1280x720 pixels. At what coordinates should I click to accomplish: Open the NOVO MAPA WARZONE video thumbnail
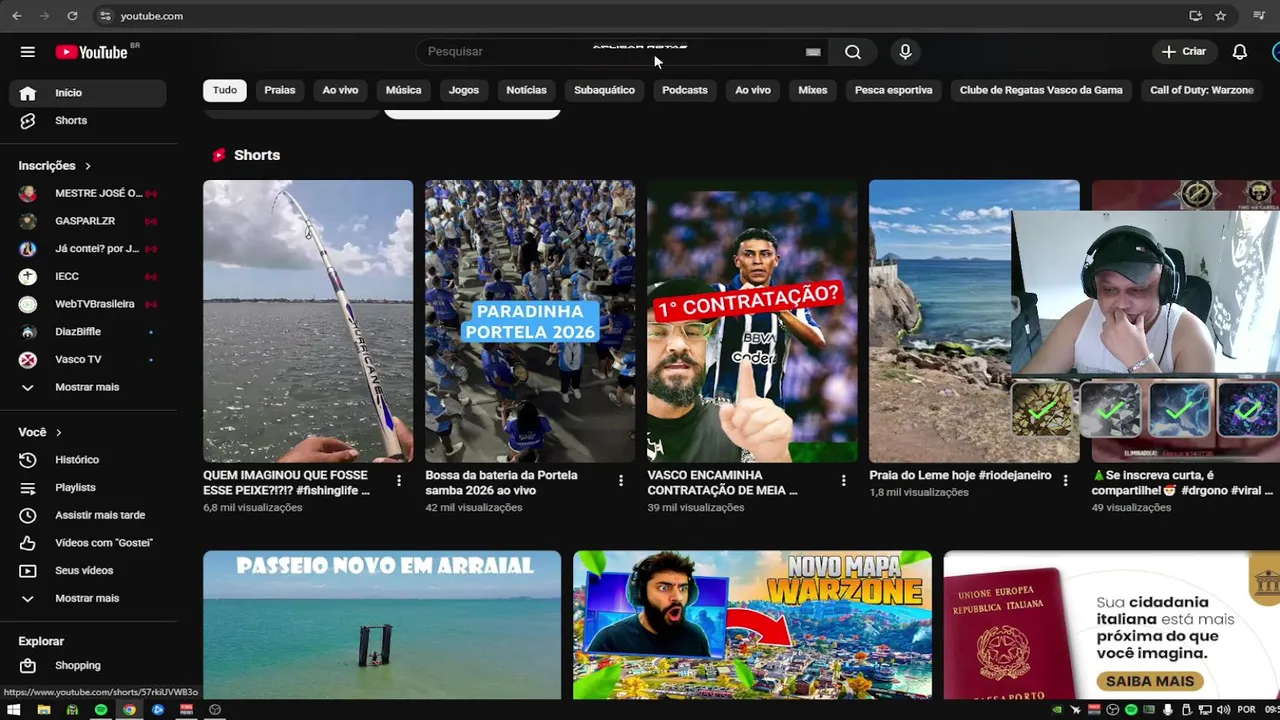tap(752, 625)
